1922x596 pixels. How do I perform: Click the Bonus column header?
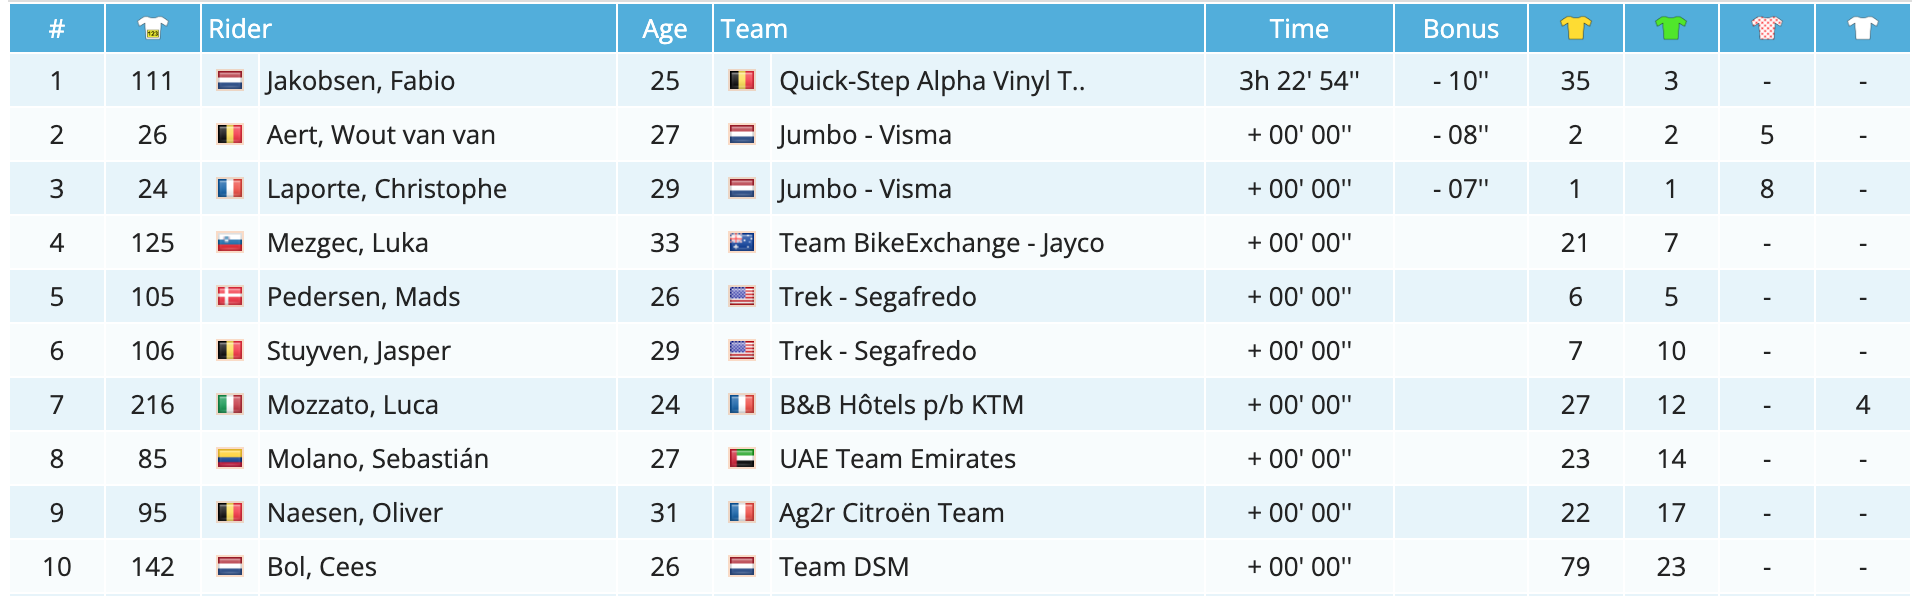(1460, 29)
